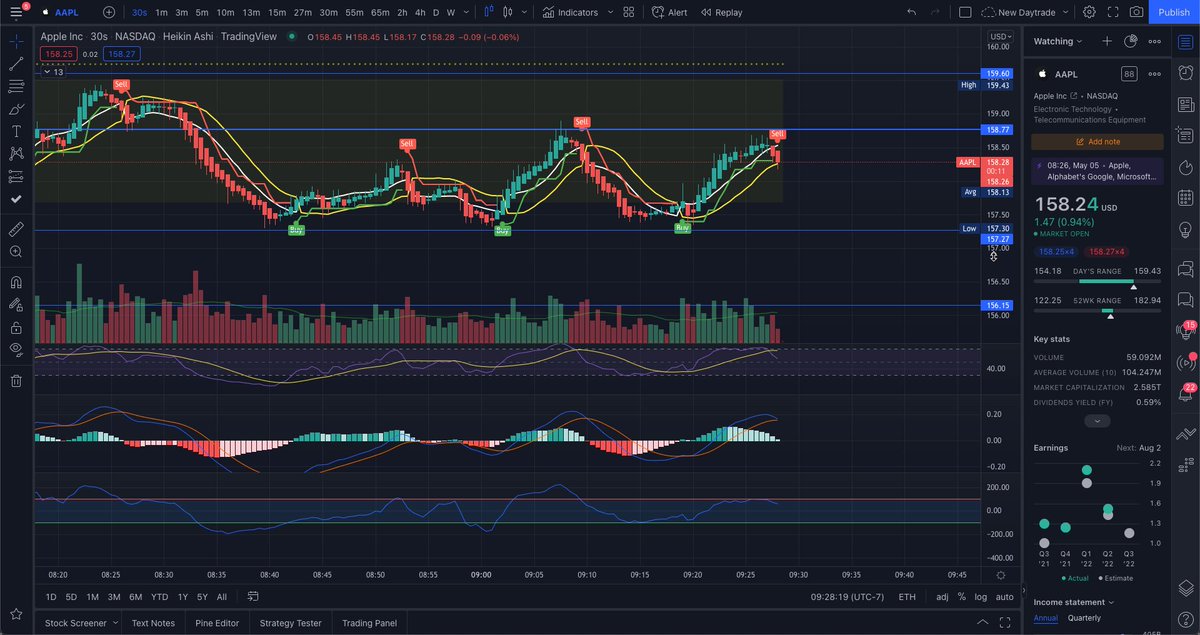Image resolution: width=1200 pixels, height=635 pixels.
Task: Expand the chart style dropdown arrow
Action: tap(524, 12)
